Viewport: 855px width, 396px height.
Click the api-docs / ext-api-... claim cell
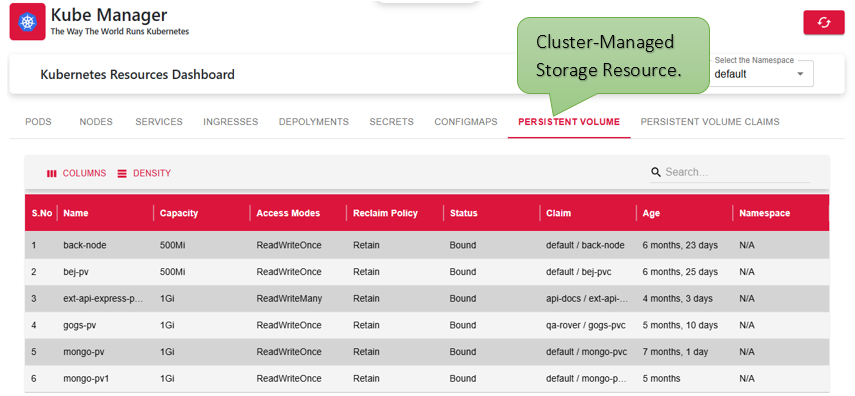point(587,299)
